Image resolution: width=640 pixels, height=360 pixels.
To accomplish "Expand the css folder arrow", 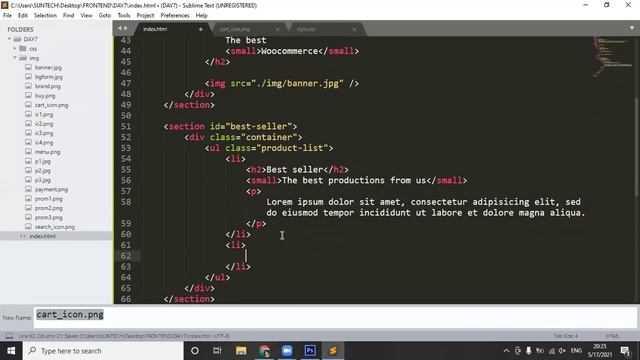I will pyautogui.click(x=15, y=49).
